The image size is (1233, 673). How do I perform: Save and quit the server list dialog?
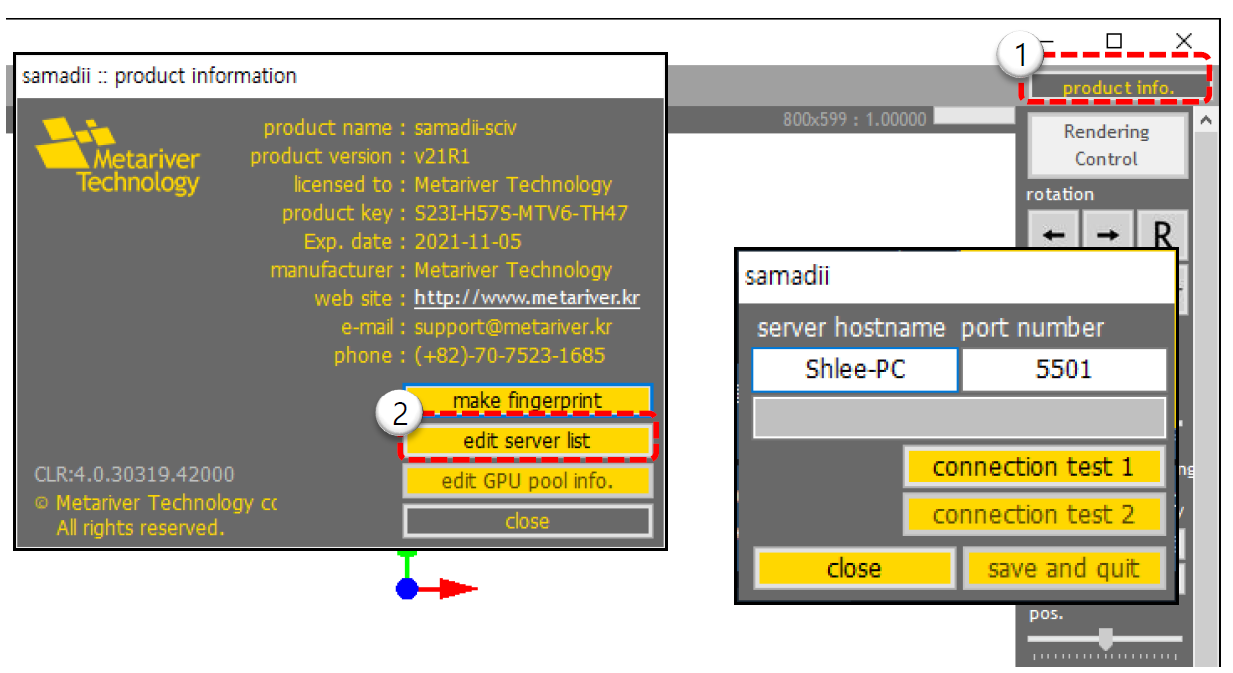click(1064, 568)
